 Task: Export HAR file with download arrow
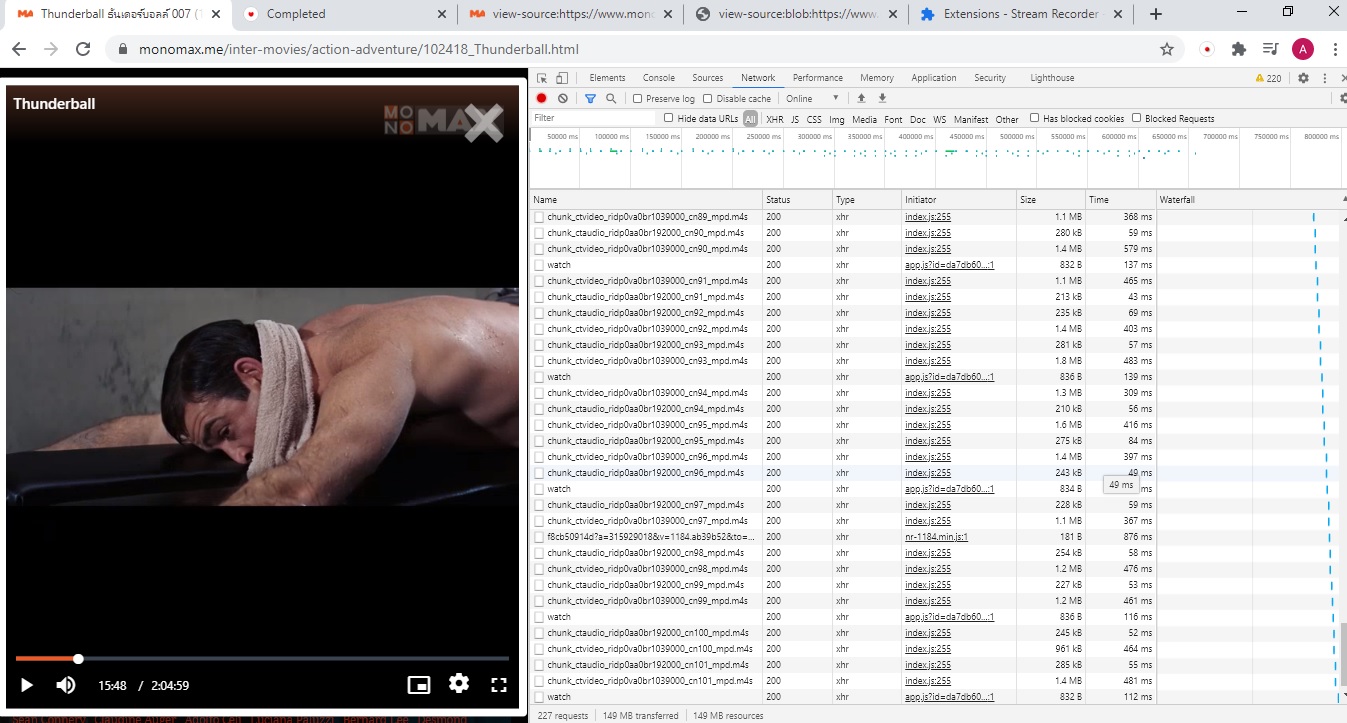pos(882,98)
